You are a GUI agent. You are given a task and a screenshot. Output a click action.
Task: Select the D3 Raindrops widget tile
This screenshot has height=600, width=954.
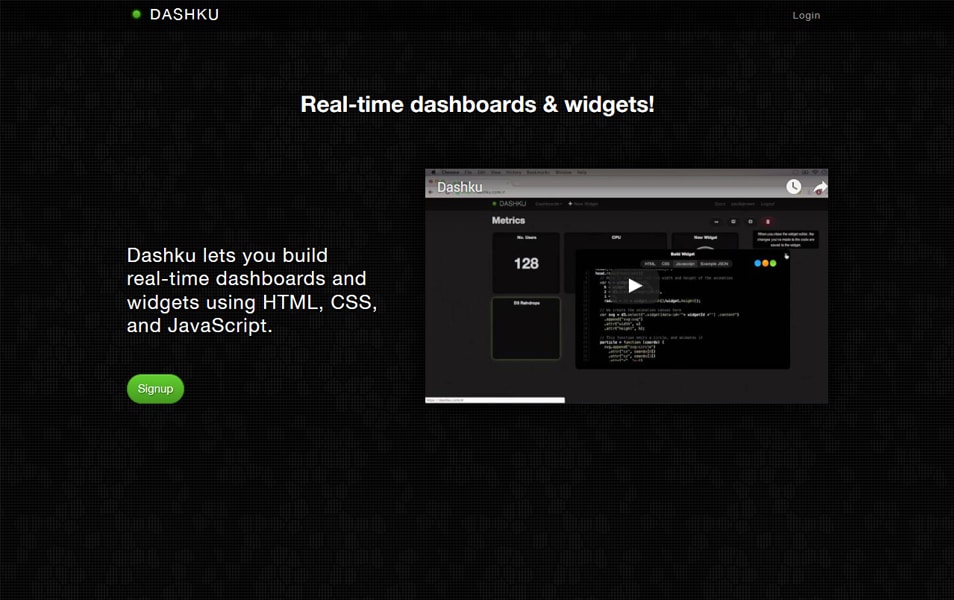point(526,328)
